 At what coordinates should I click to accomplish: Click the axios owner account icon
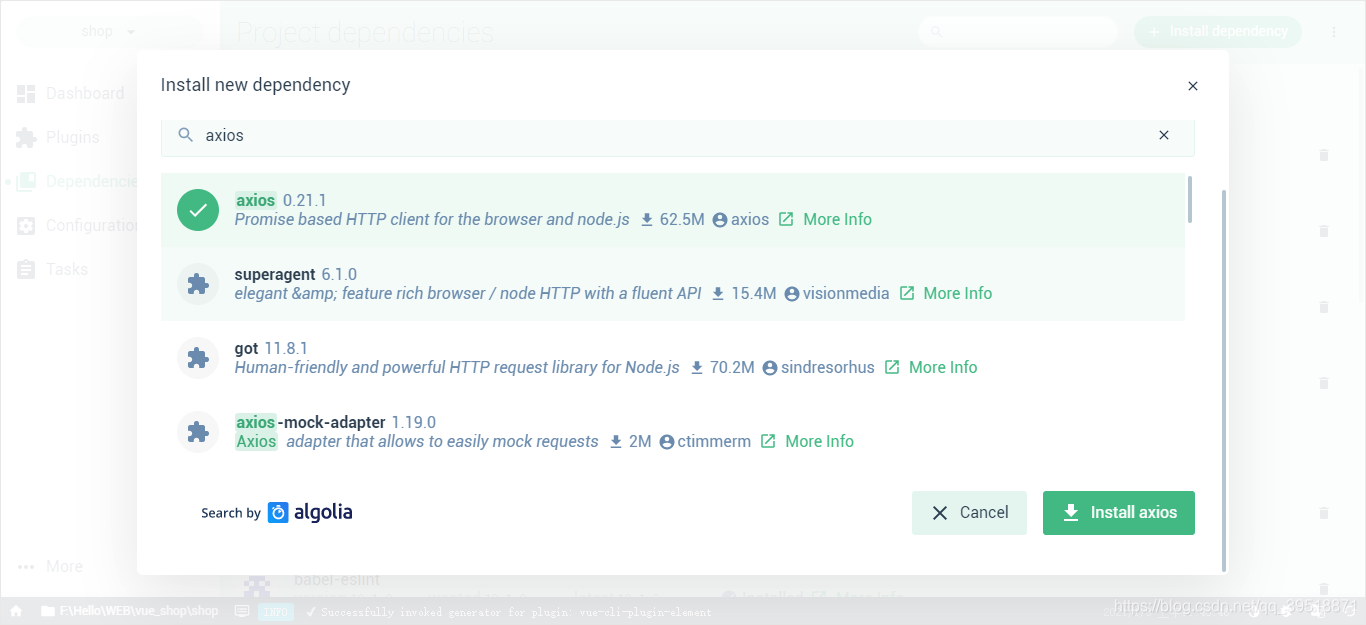click(x=720, y=219)
